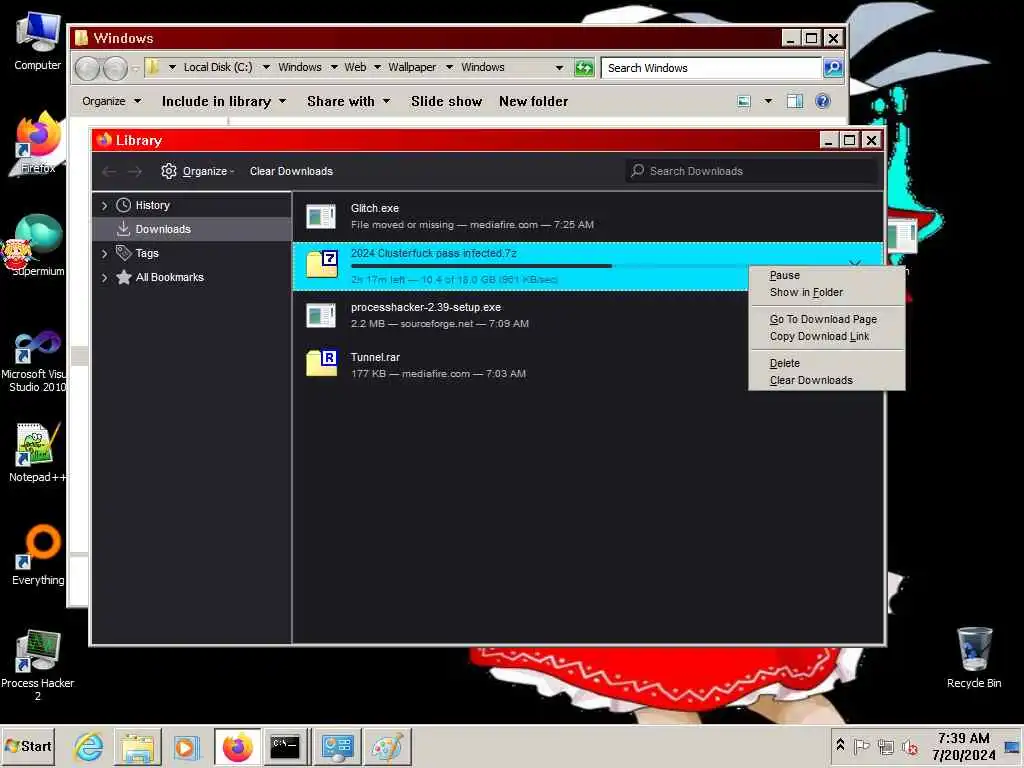Open Windows Media Player taskbar icon

186,747
